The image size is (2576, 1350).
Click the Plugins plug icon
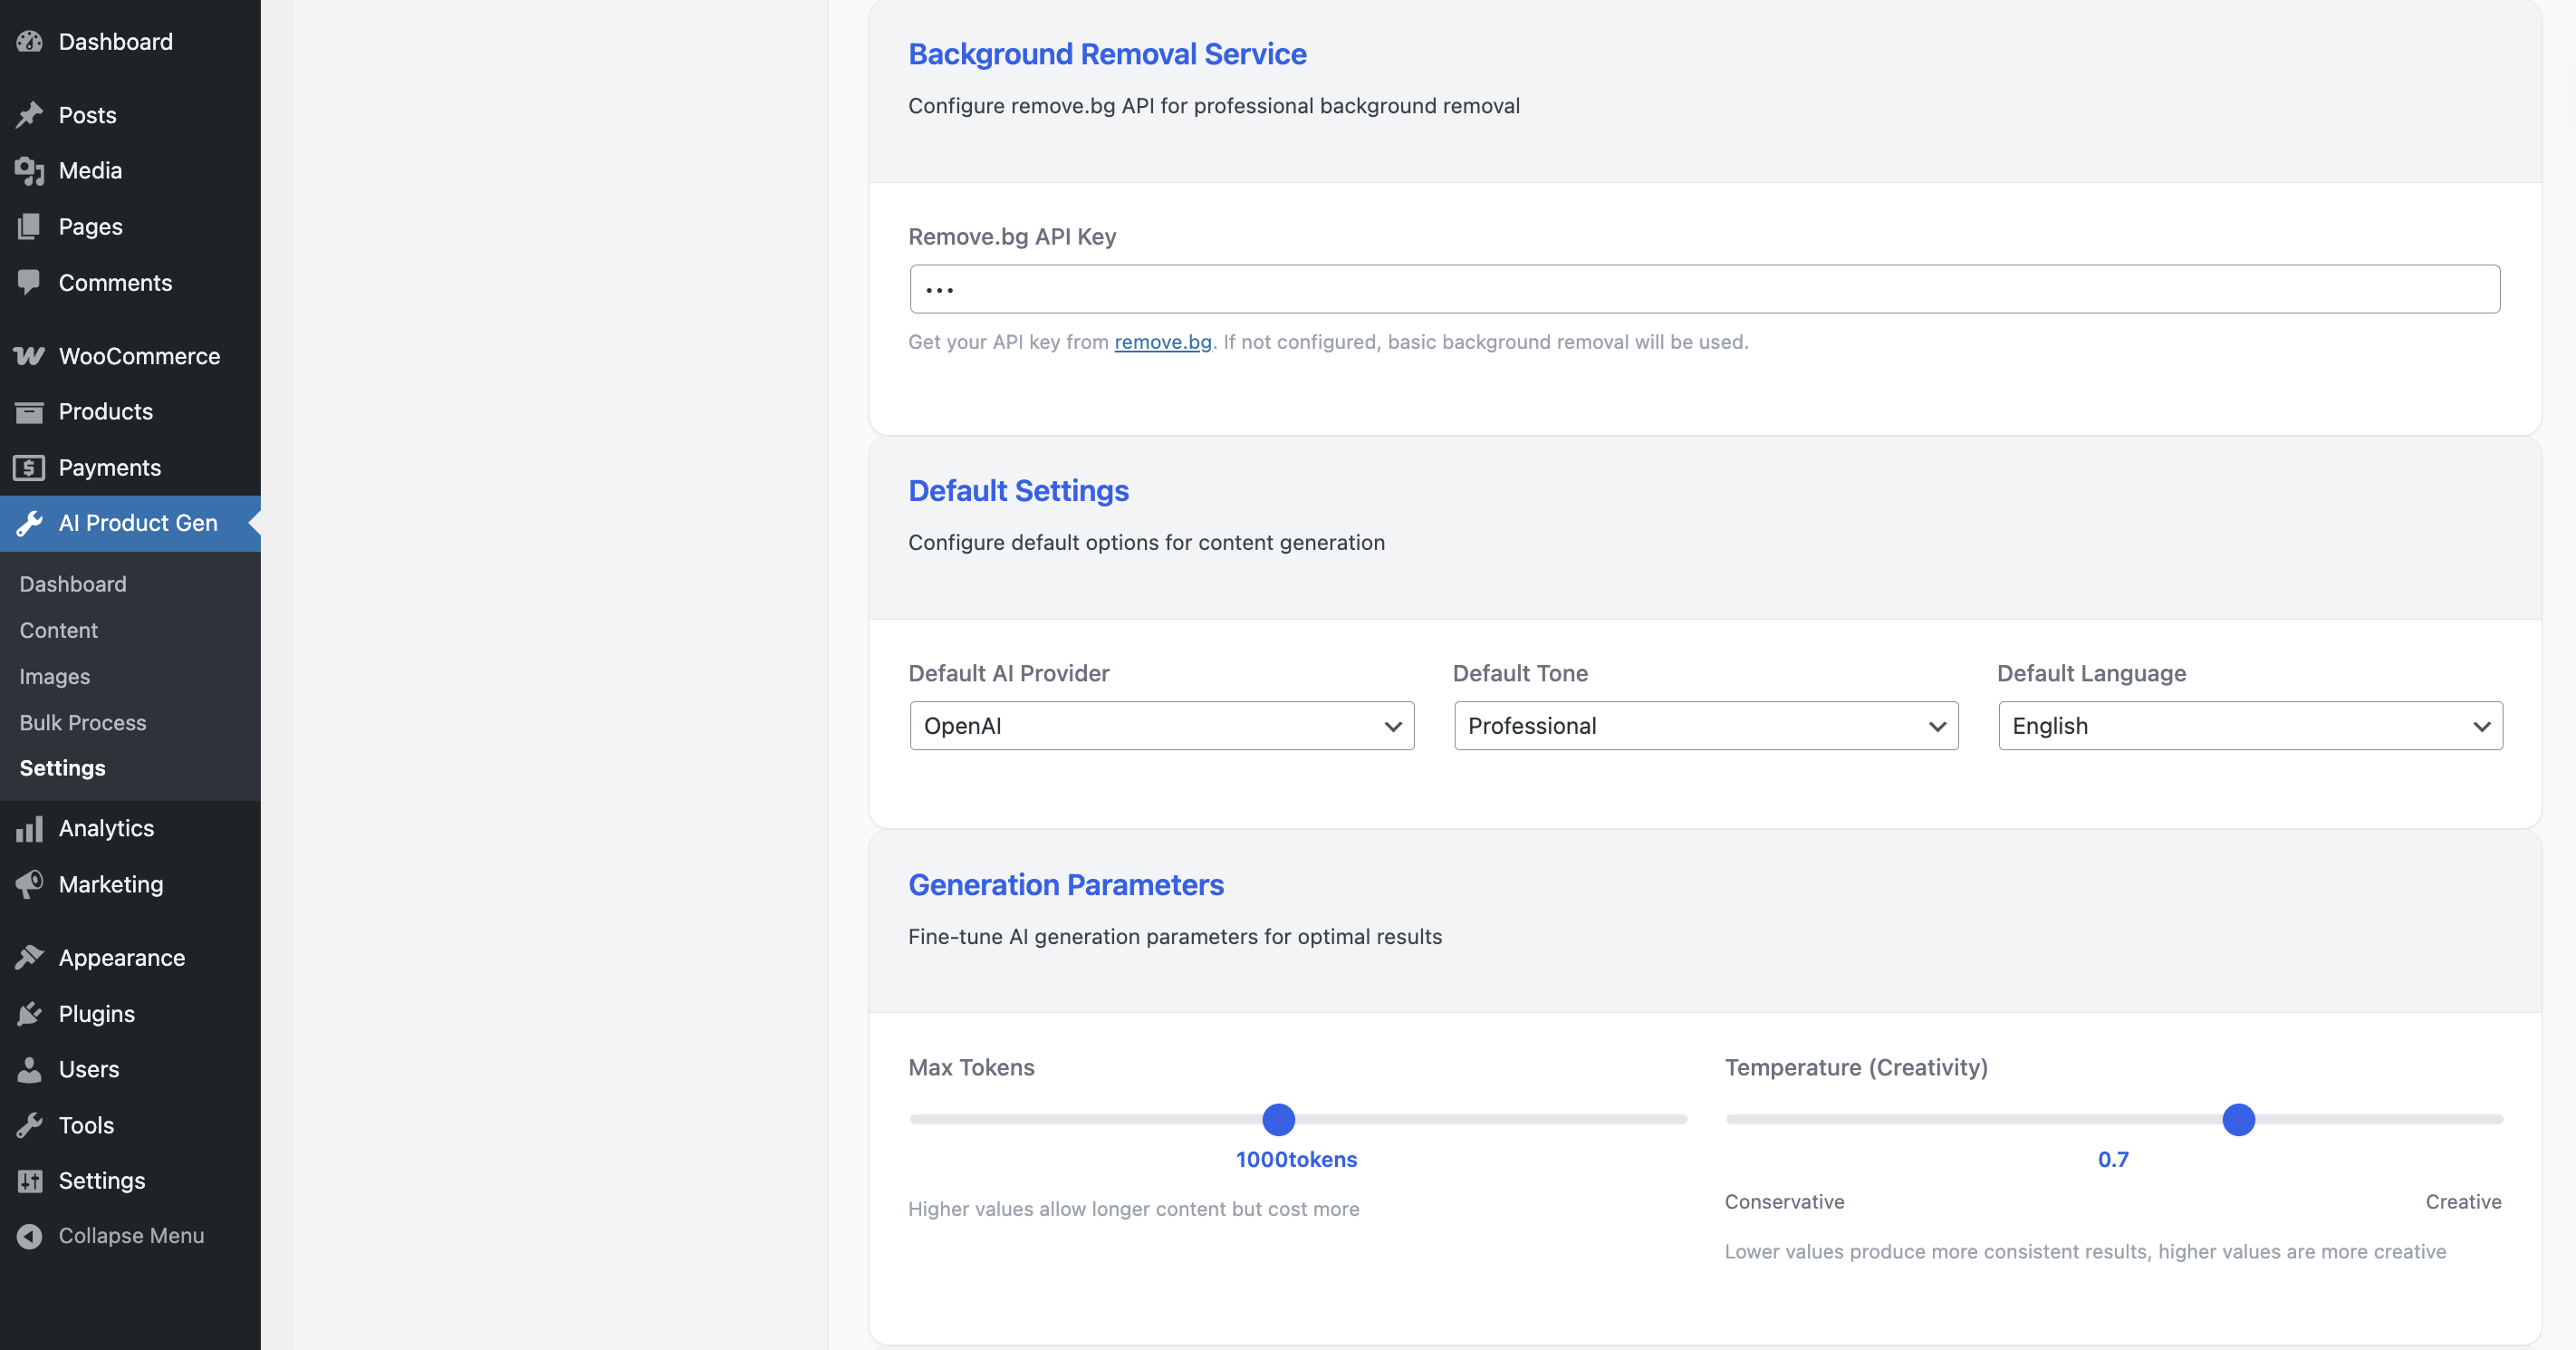click(29, 1013)
